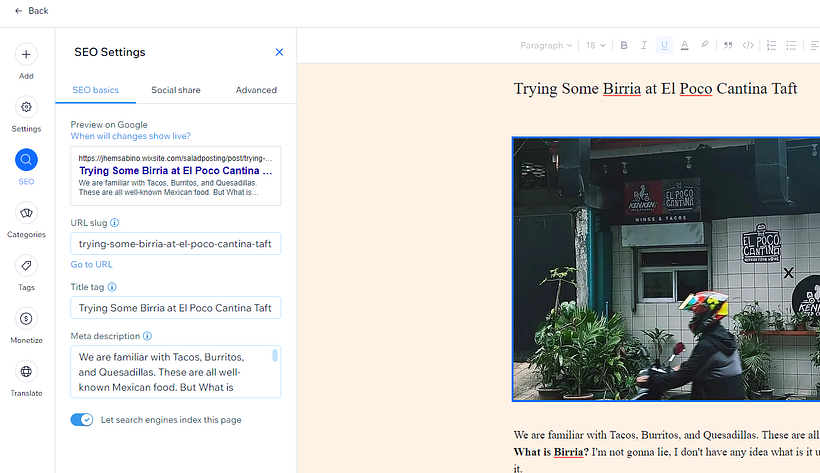Image resolution: width=820 pixels, height=473 pixels.
Task: Switch to the SEO basics tab
Action: 96,90
